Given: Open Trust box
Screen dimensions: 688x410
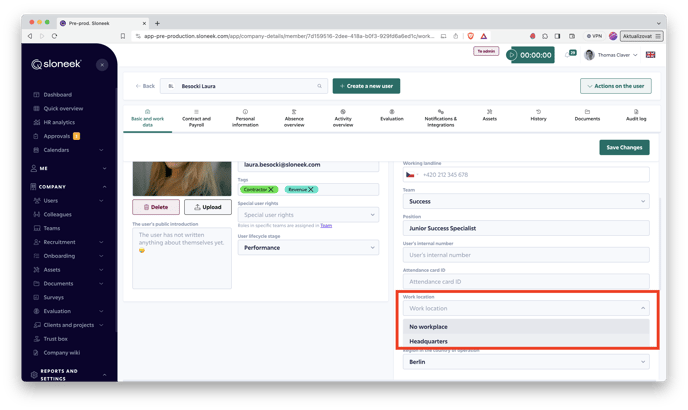Looking at the screenshot, I should pos(55,339).
